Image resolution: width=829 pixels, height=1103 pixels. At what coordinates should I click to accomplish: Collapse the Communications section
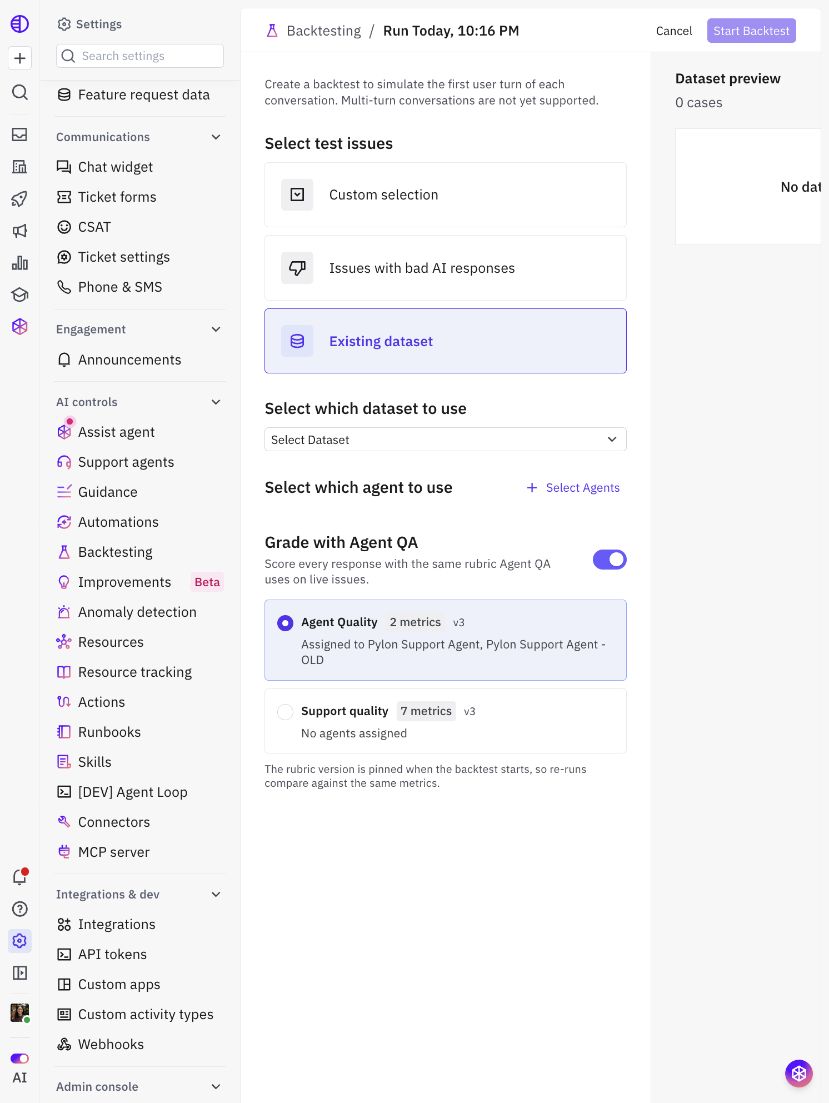tap(216, 136)
